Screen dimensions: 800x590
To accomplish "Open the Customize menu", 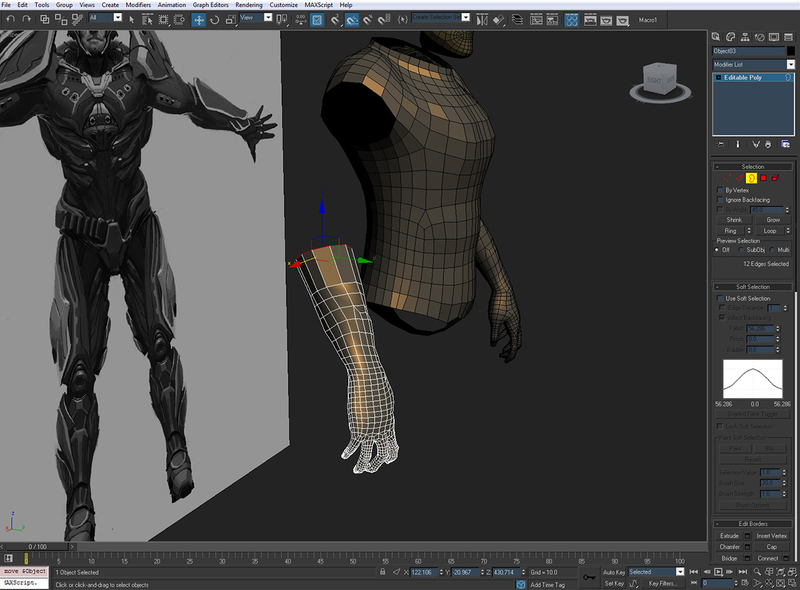I will pyautogui.click(x=284, y=5).
